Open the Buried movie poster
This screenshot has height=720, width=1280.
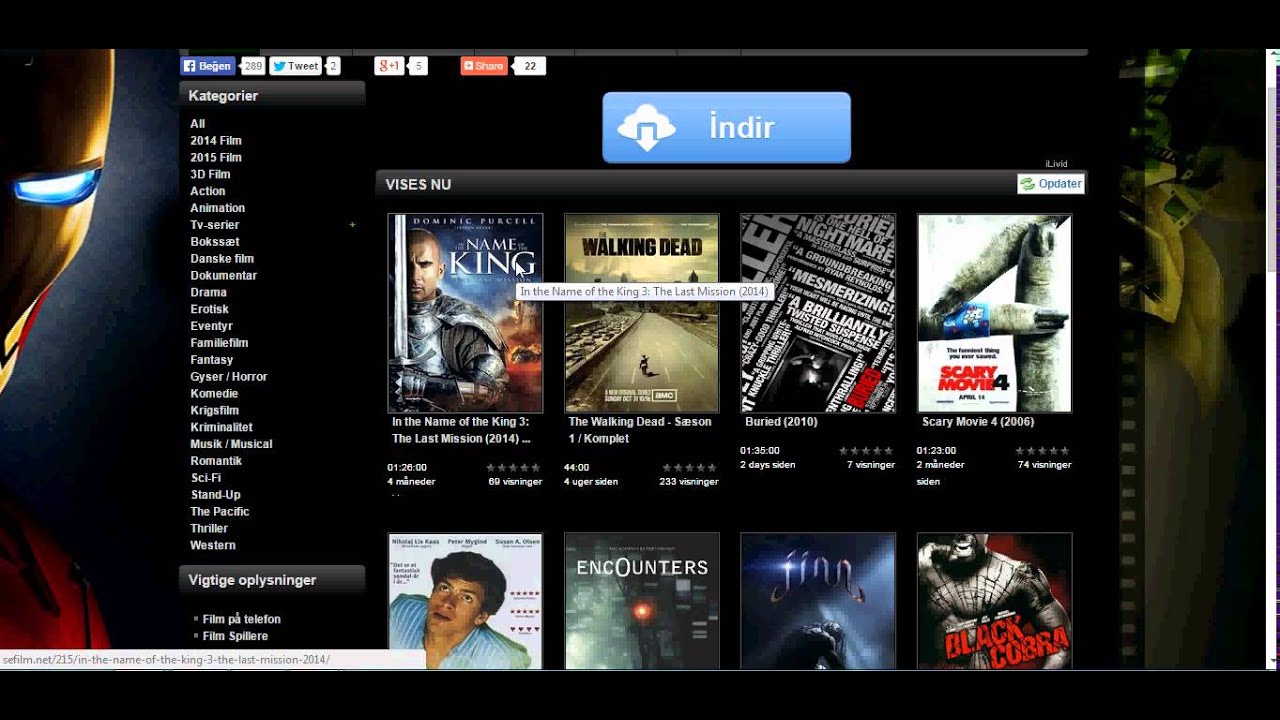point(818,313)
